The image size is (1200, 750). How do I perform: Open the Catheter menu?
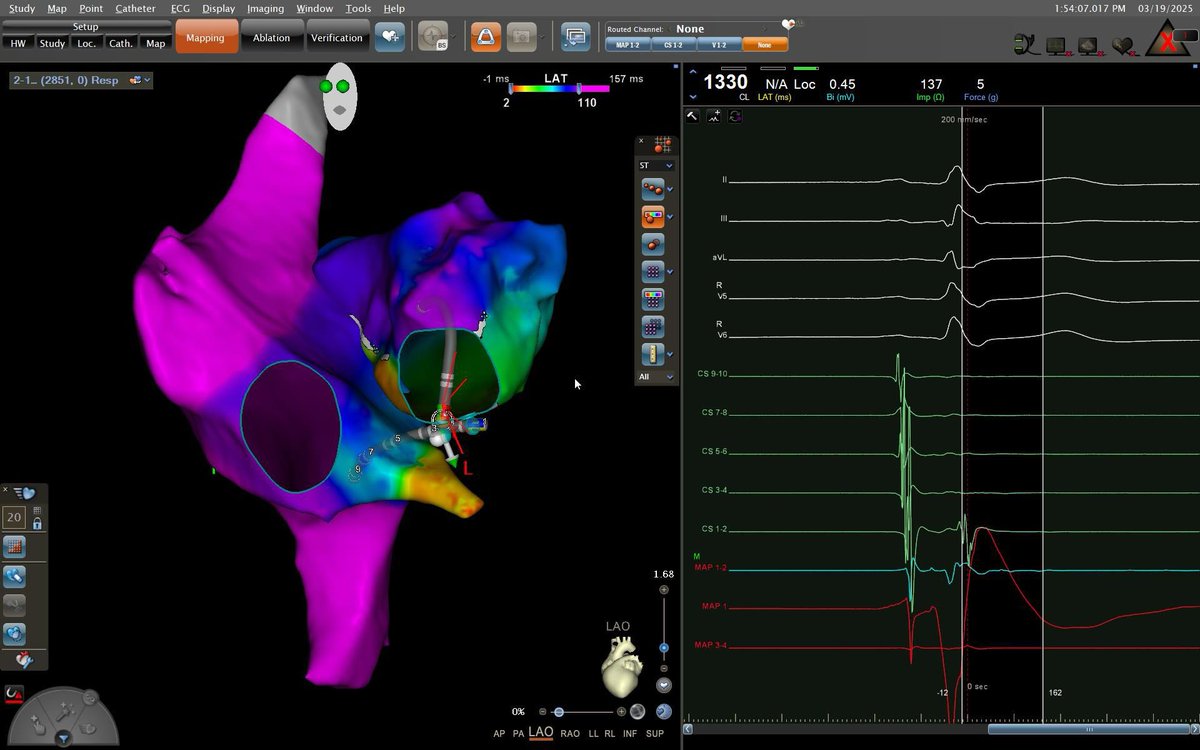[x=135, y=8]
